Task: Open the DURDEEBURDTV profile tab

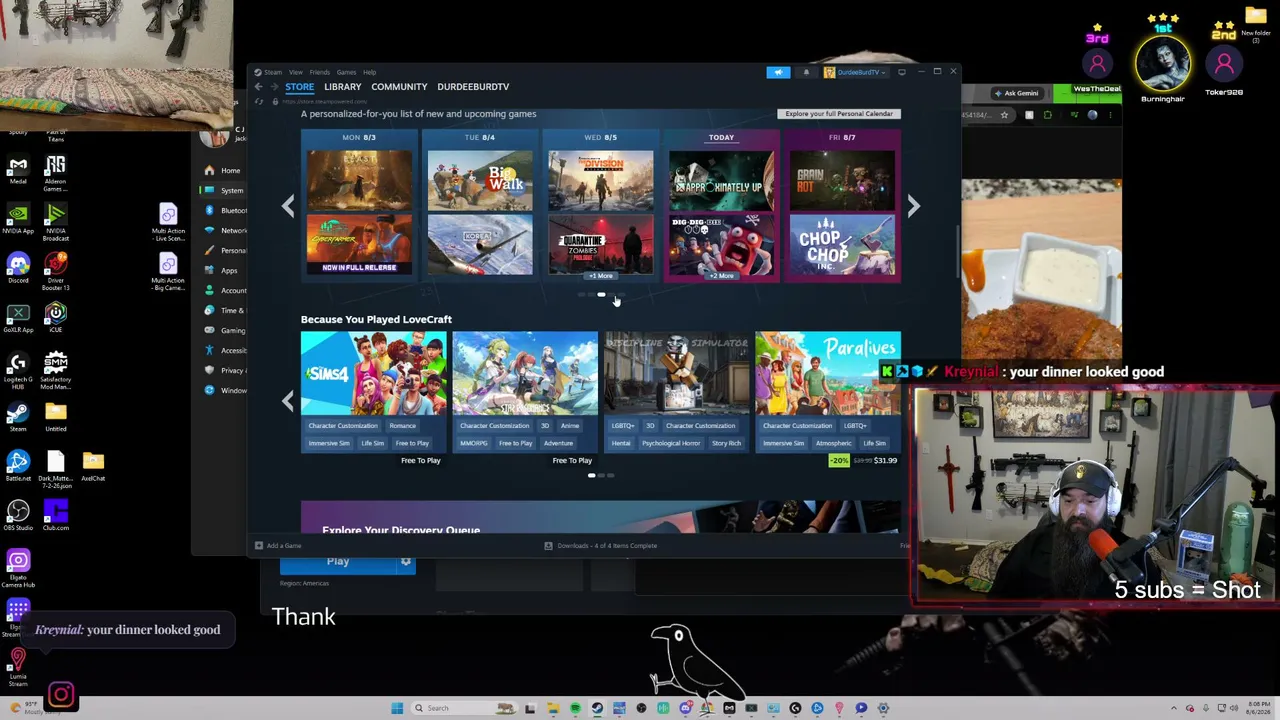Action: pos(473,87)
